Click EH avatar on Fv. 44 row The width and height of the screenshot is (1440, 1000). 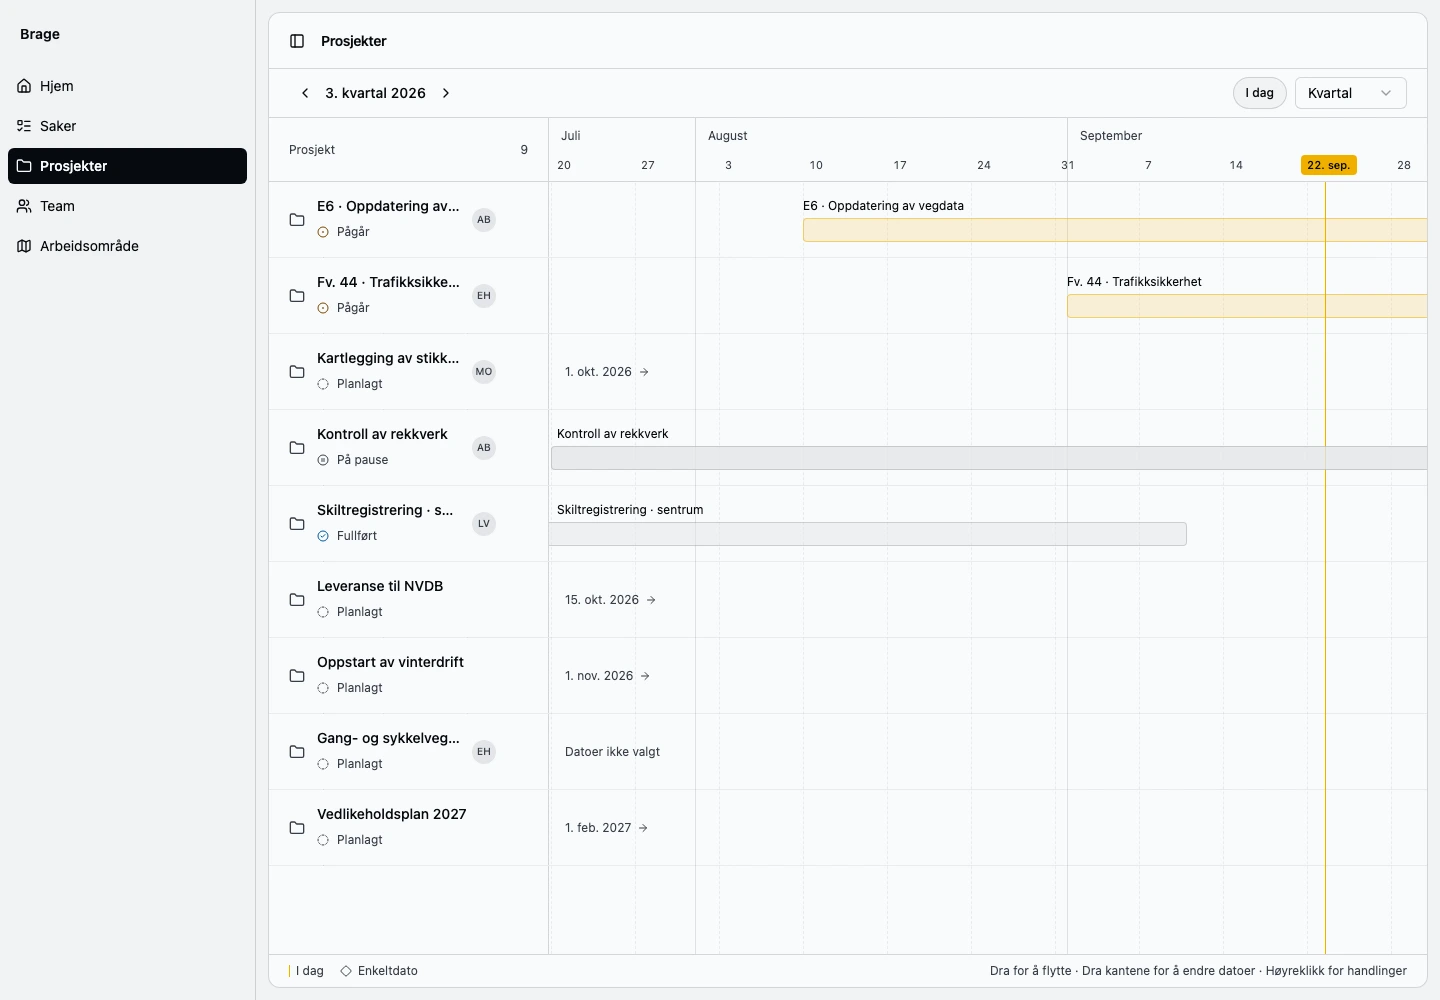pyautogui.click(x=484, y=296)
